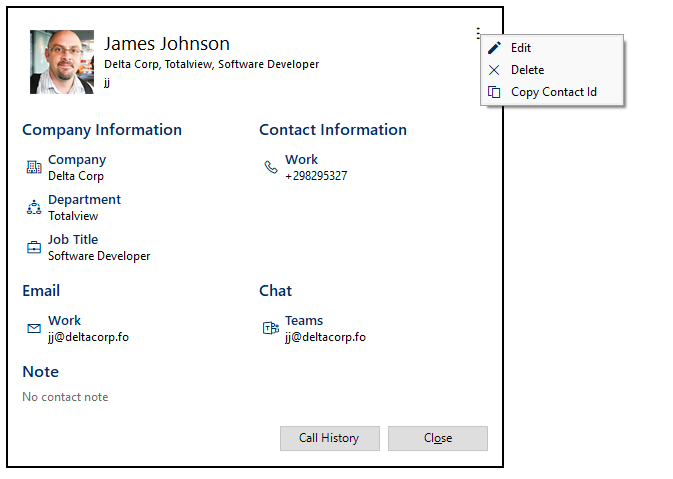
Task: Click the work email jj@deltacorp.fo under Email
Action: (88, 337)
